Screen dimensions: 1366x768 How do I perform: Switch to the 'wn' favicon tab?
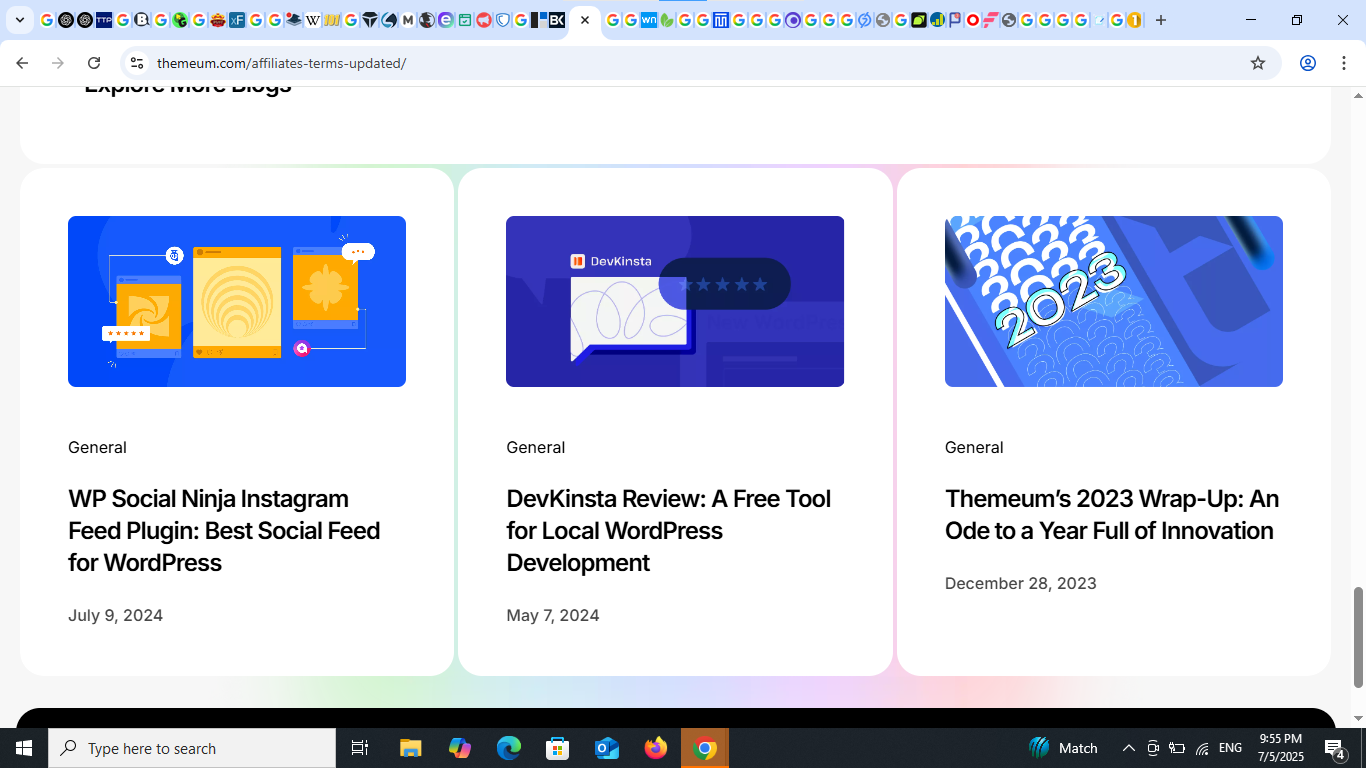649,20
